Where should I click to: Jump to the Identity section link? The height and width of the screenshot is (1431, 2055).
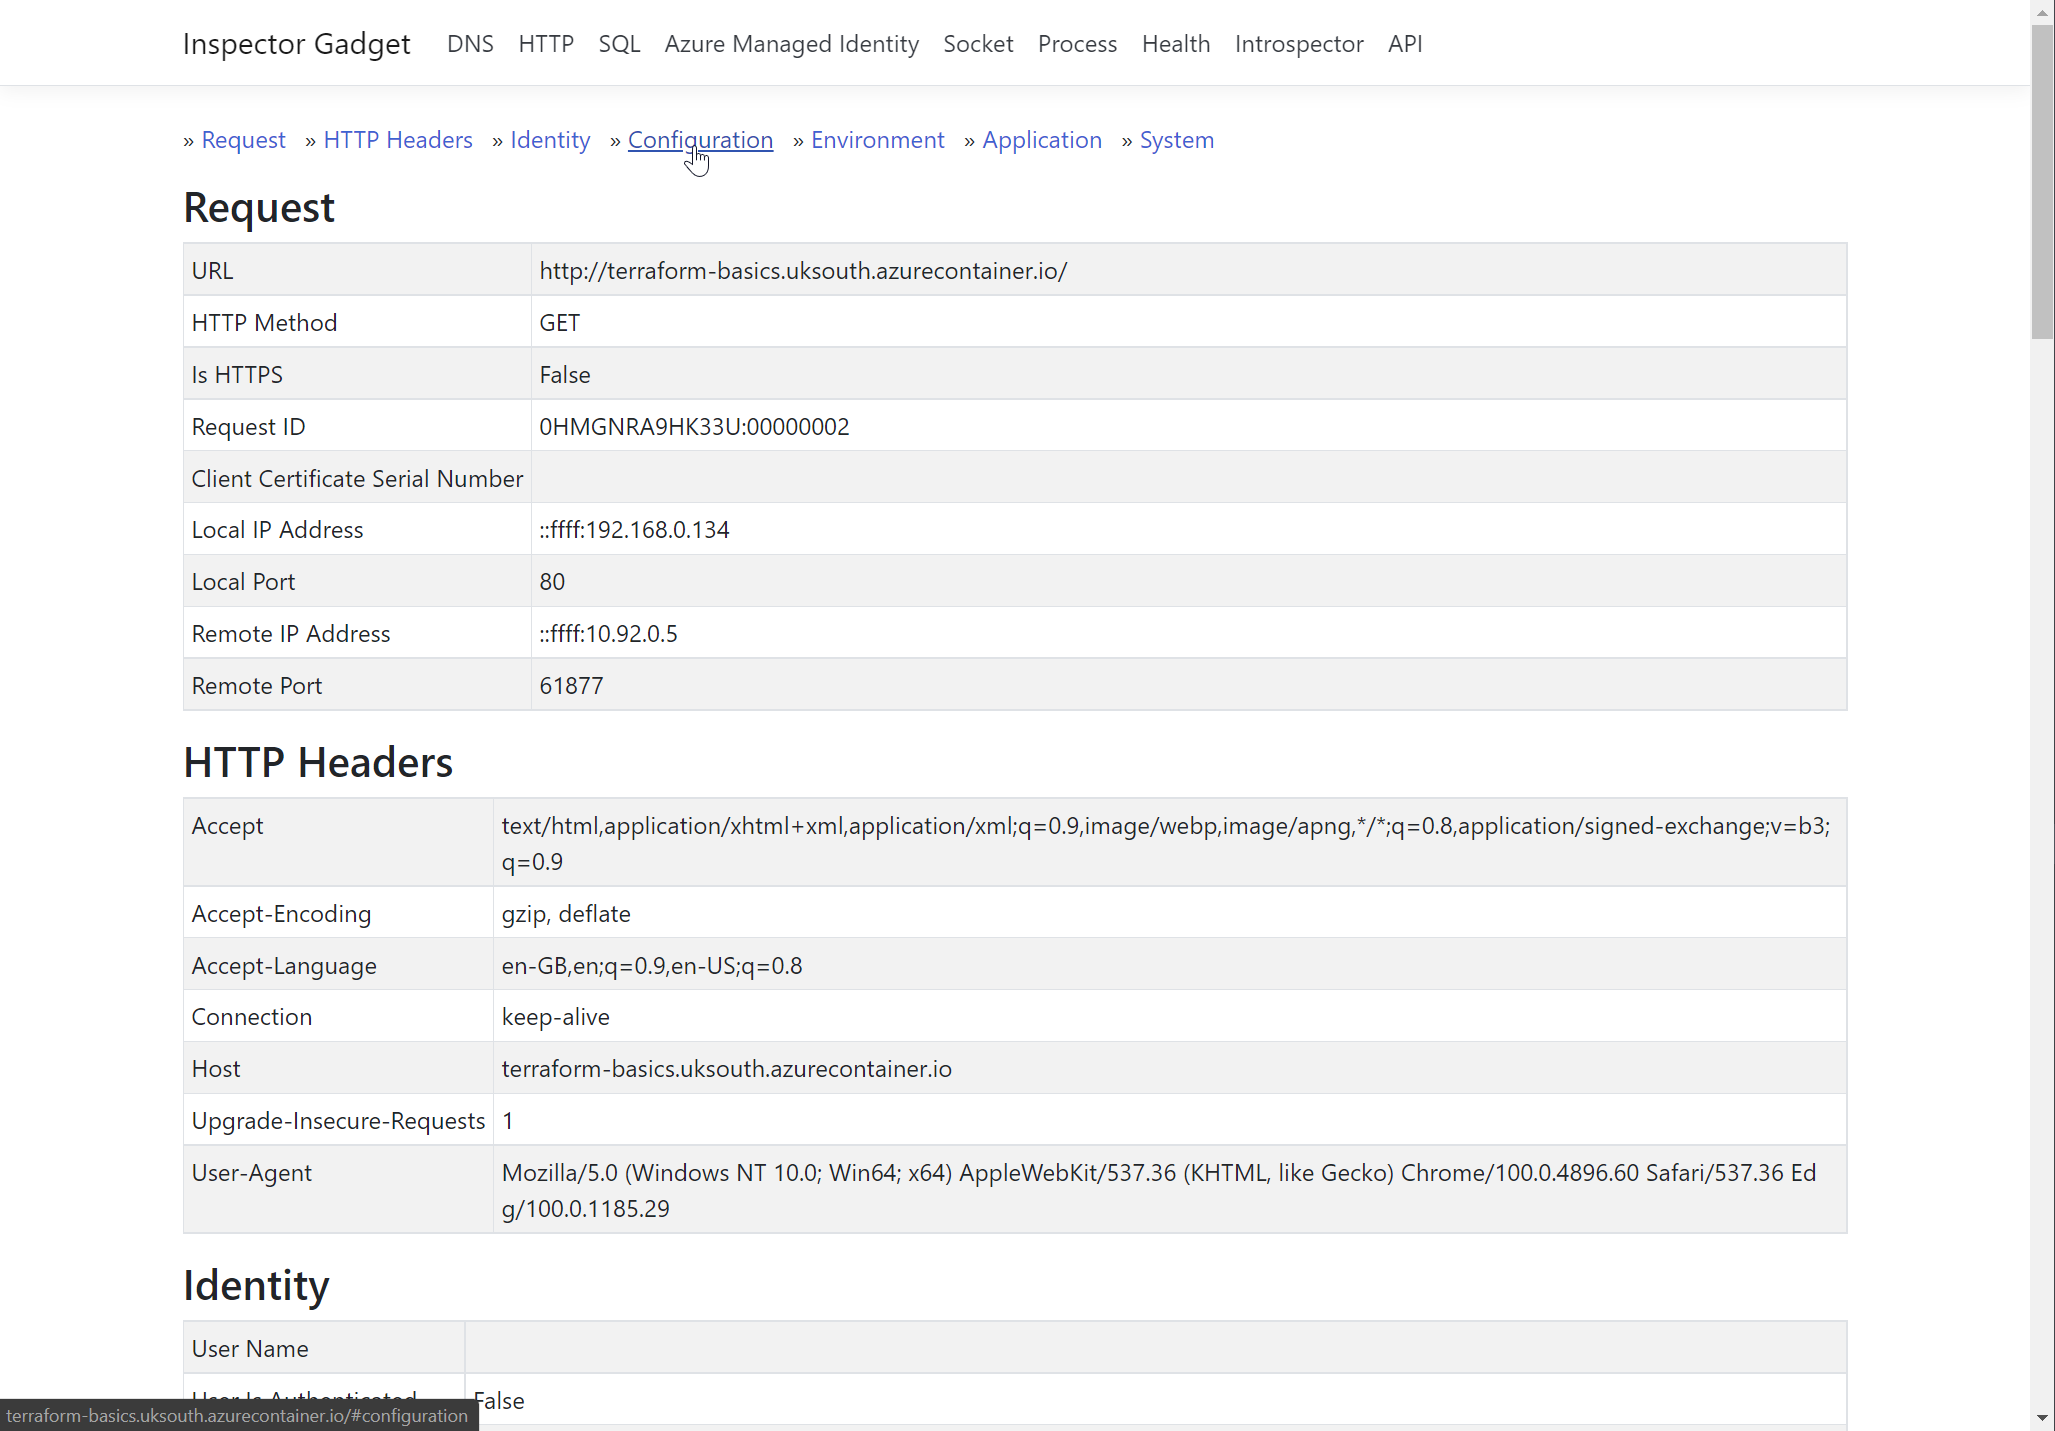pos(550,140)
